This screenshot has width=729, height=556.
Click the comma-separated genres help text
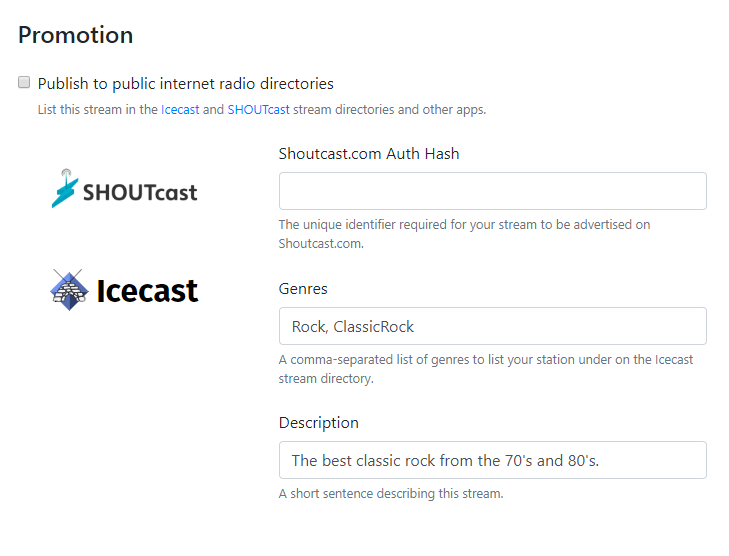tap(485, 369)
